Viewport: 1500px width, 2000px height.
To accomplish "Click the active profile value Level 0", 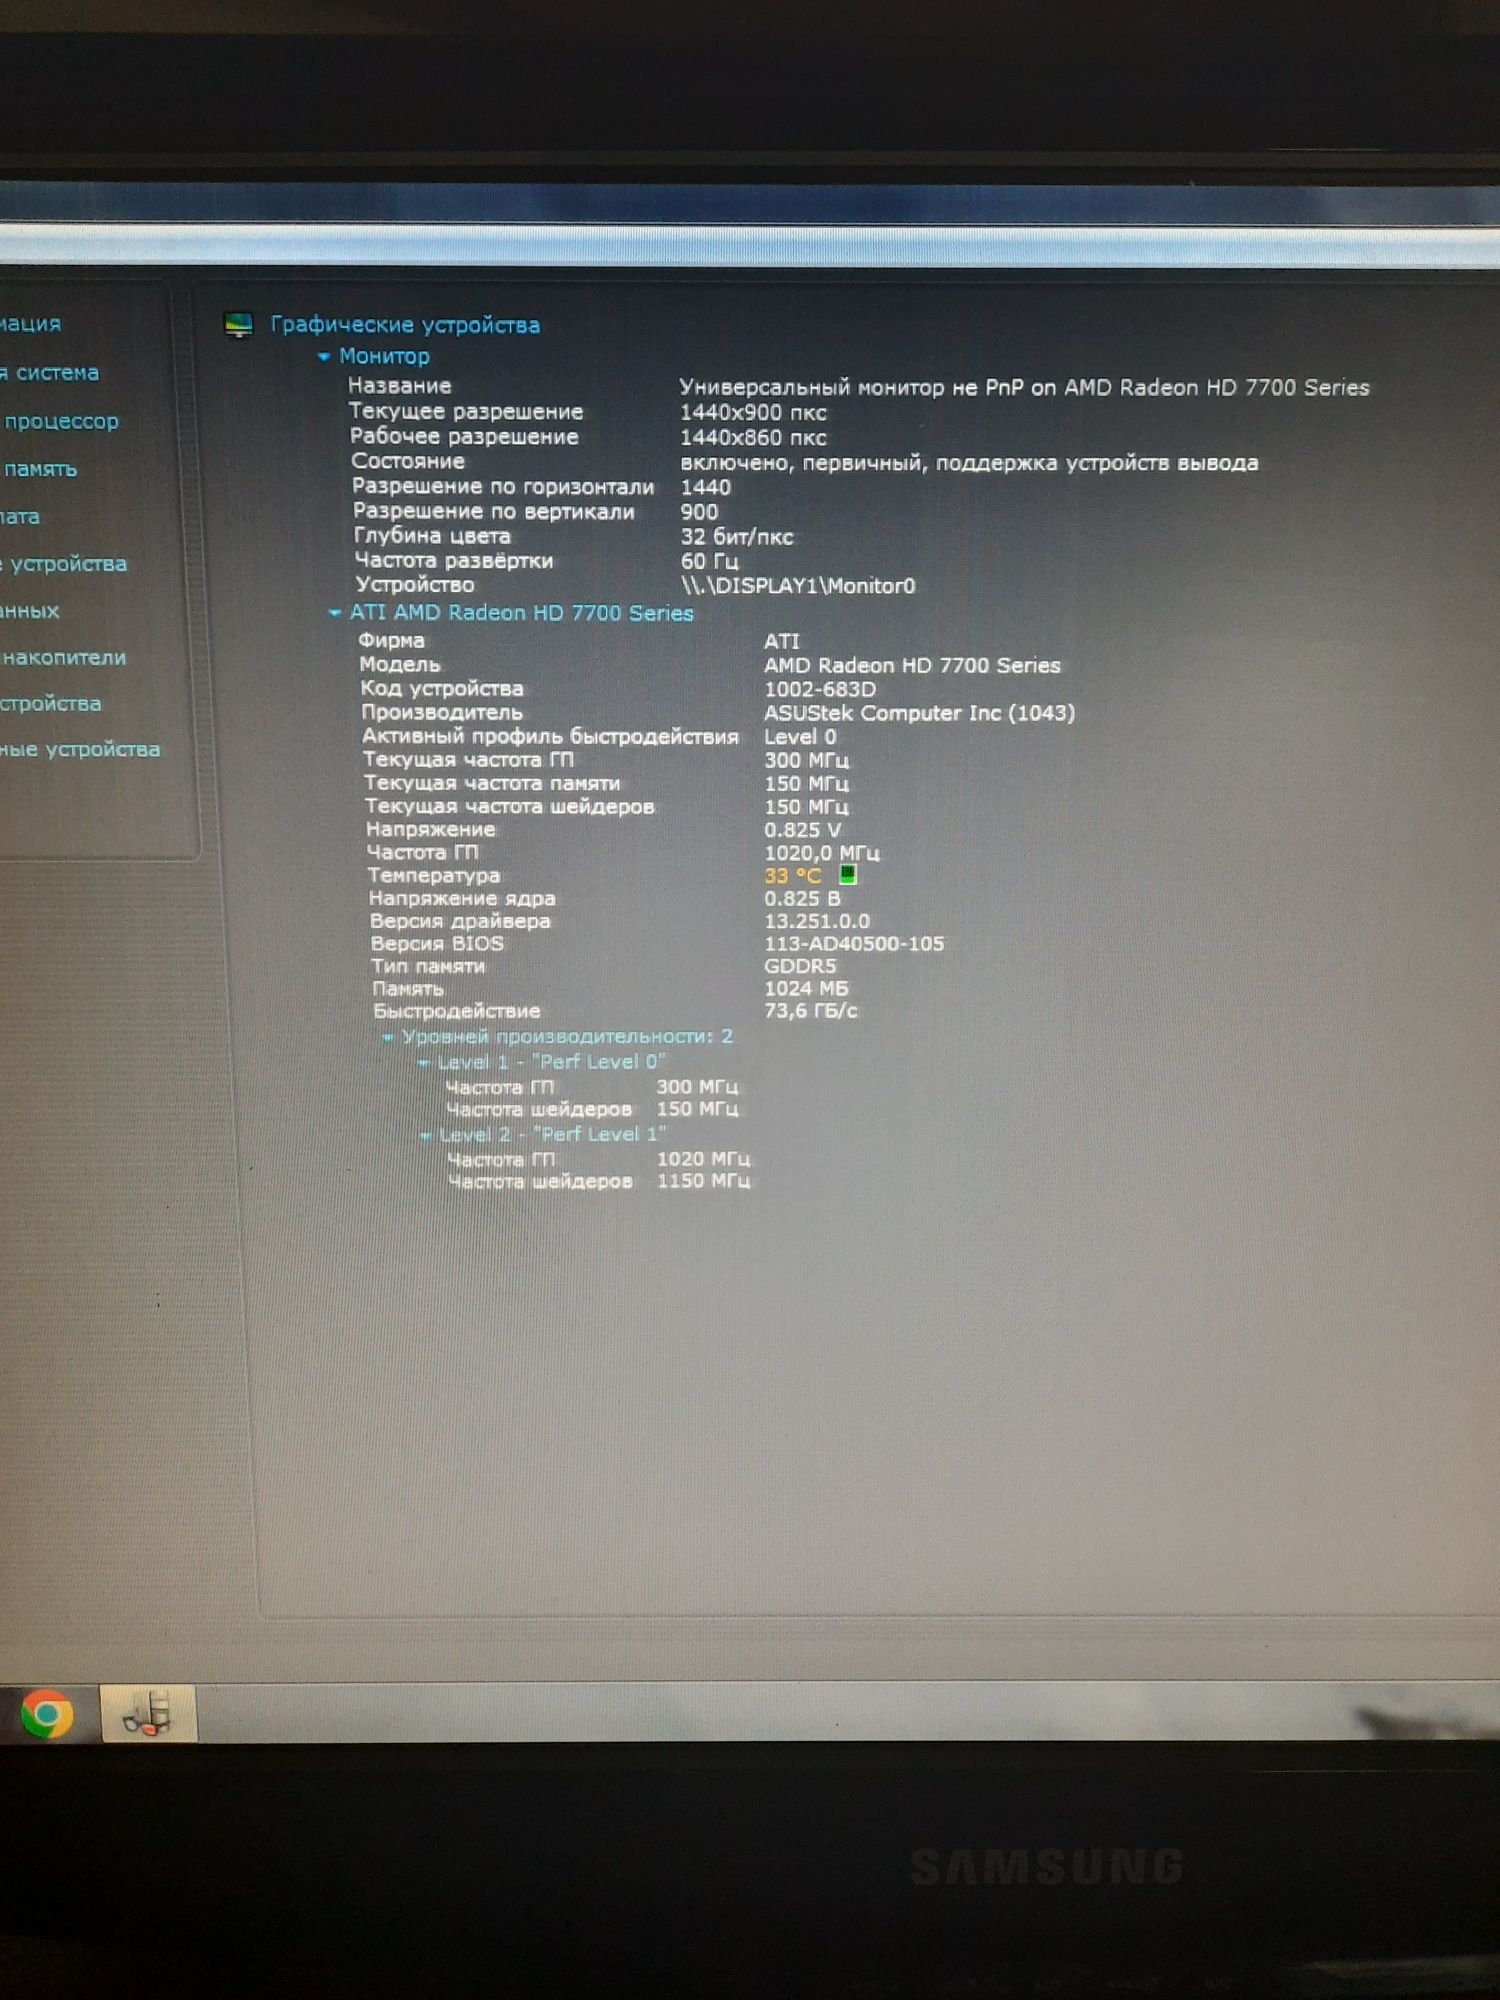I will (x=800, y=736).
